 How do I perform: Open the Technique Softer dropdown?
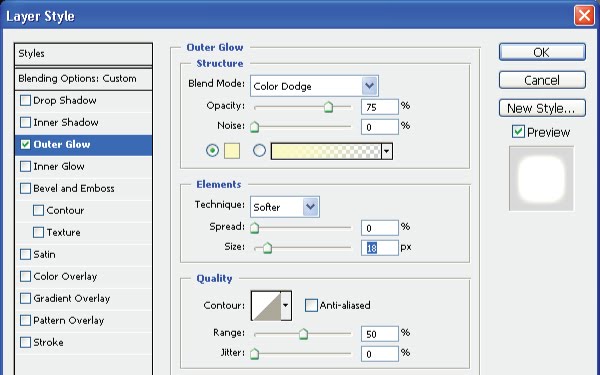click(285, 207)
